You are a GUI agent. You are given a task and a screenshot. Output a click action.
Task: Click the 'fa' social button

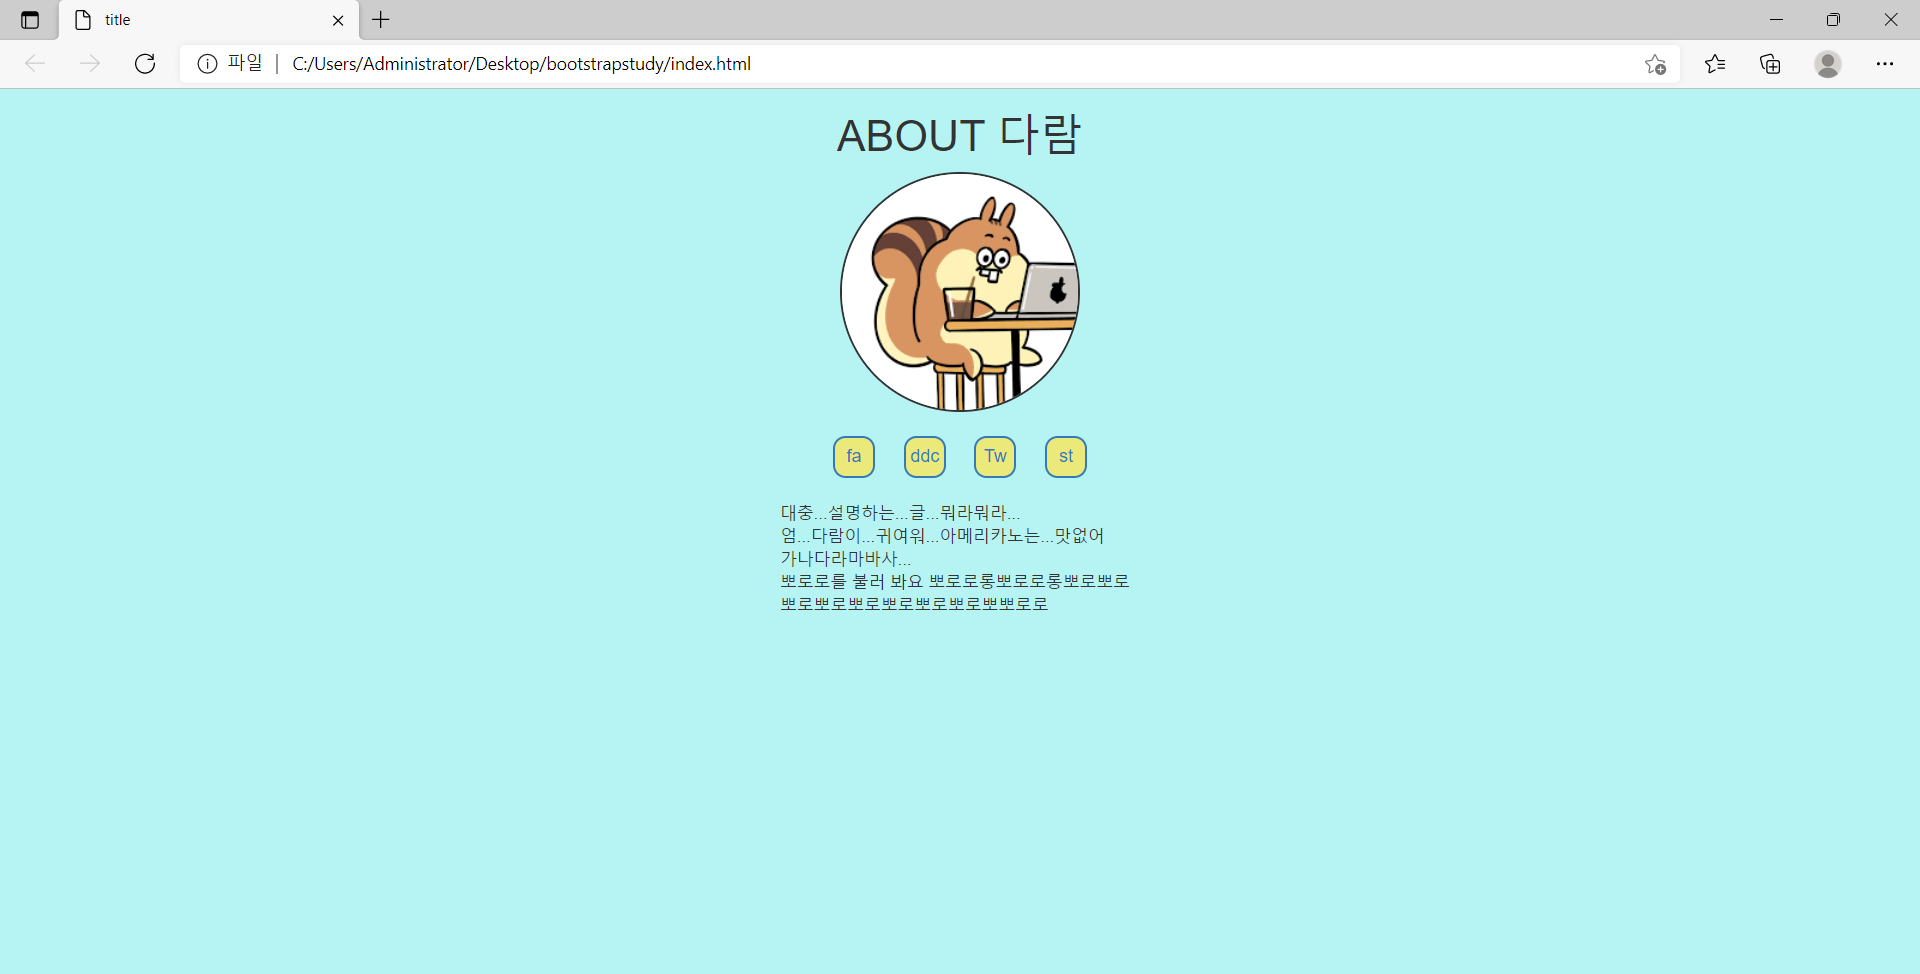854,457
